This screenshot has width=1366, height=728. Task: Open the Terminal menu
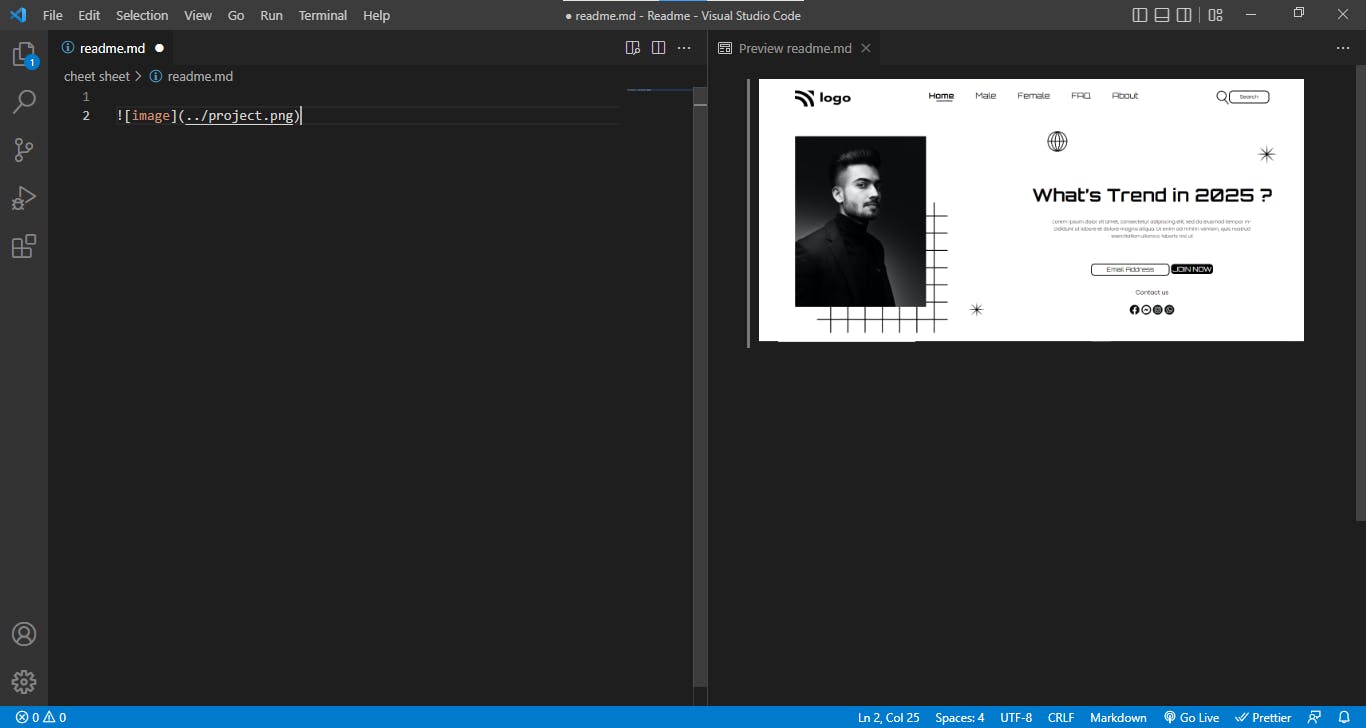[323, 15]
